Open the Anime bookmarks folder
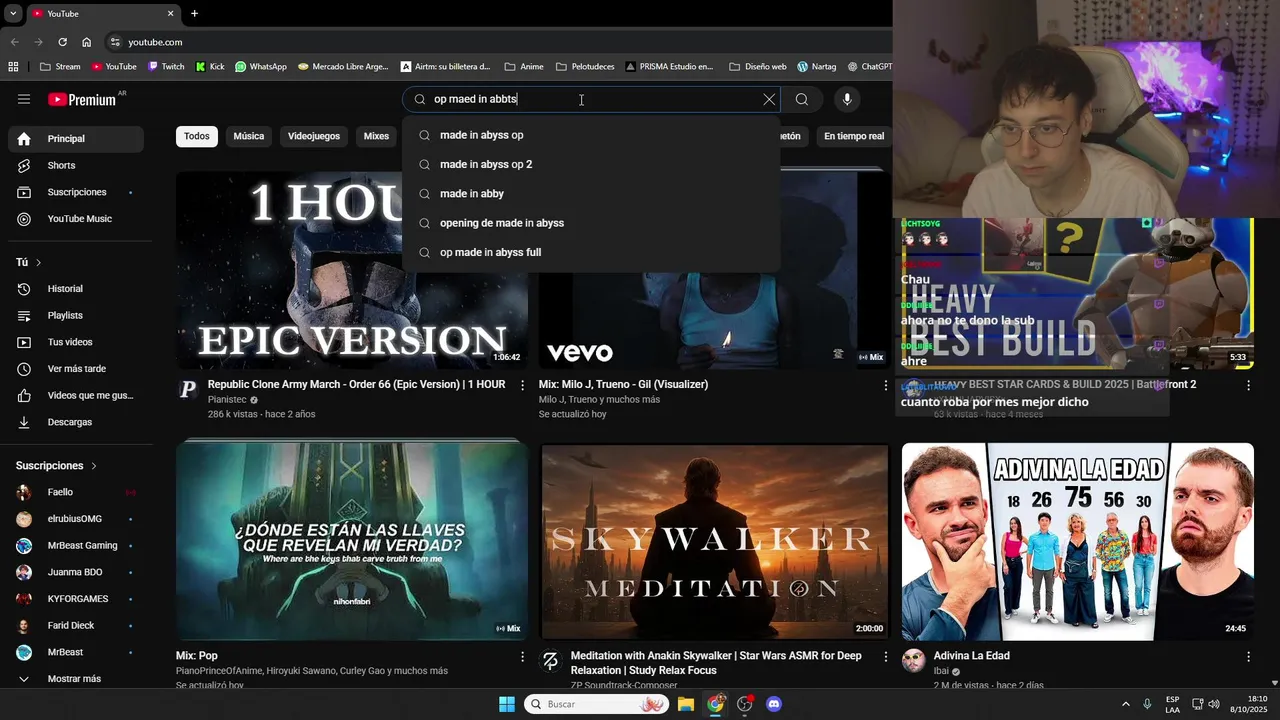Image resolution: width=1280 pixels, height=720 pixels. [524, 67]
